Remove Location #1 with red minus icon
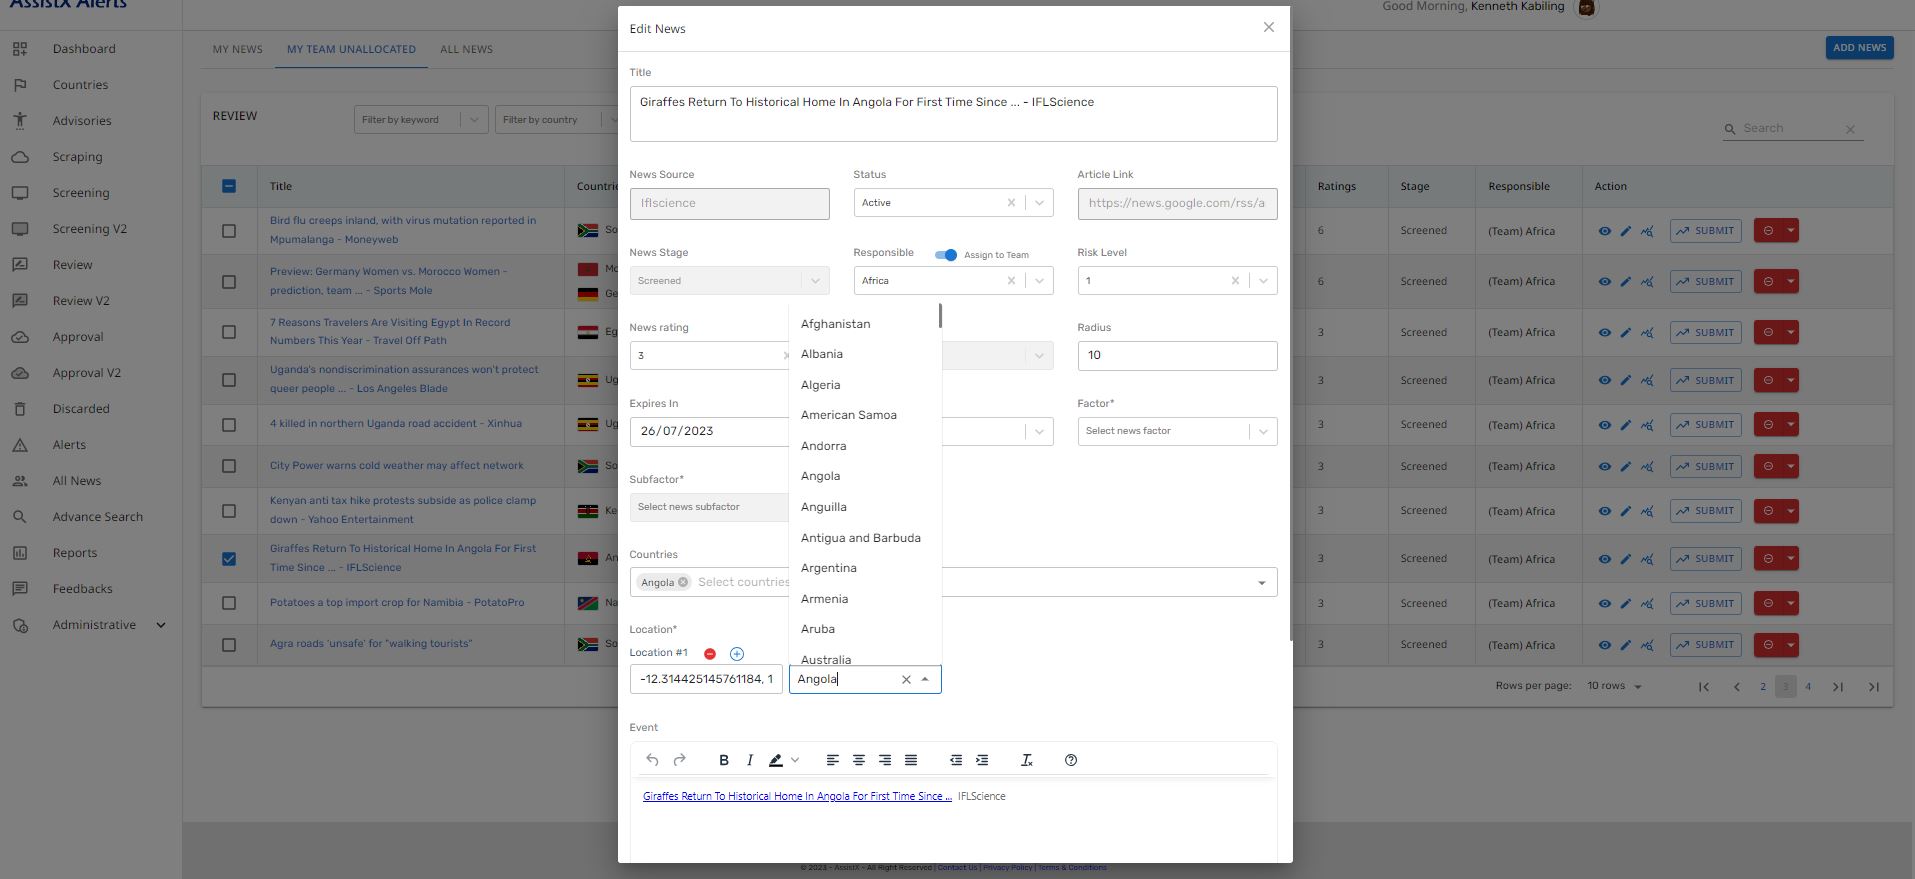This screenshot has height=879, width=1915. pos(710,654)
